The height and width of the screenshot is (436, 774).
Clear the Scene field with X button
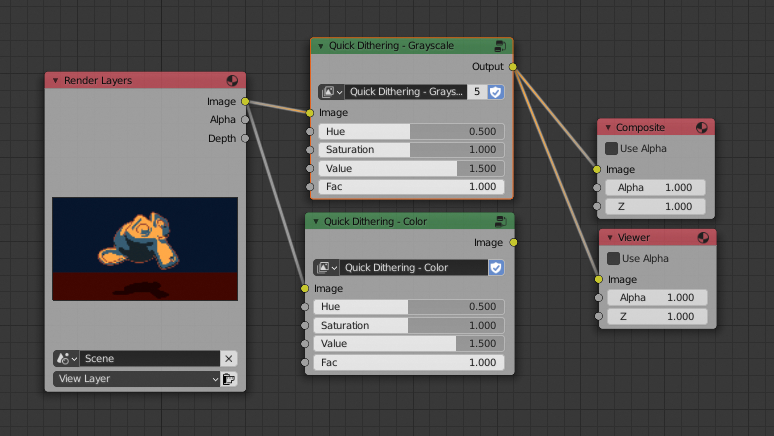pos(229,358)
